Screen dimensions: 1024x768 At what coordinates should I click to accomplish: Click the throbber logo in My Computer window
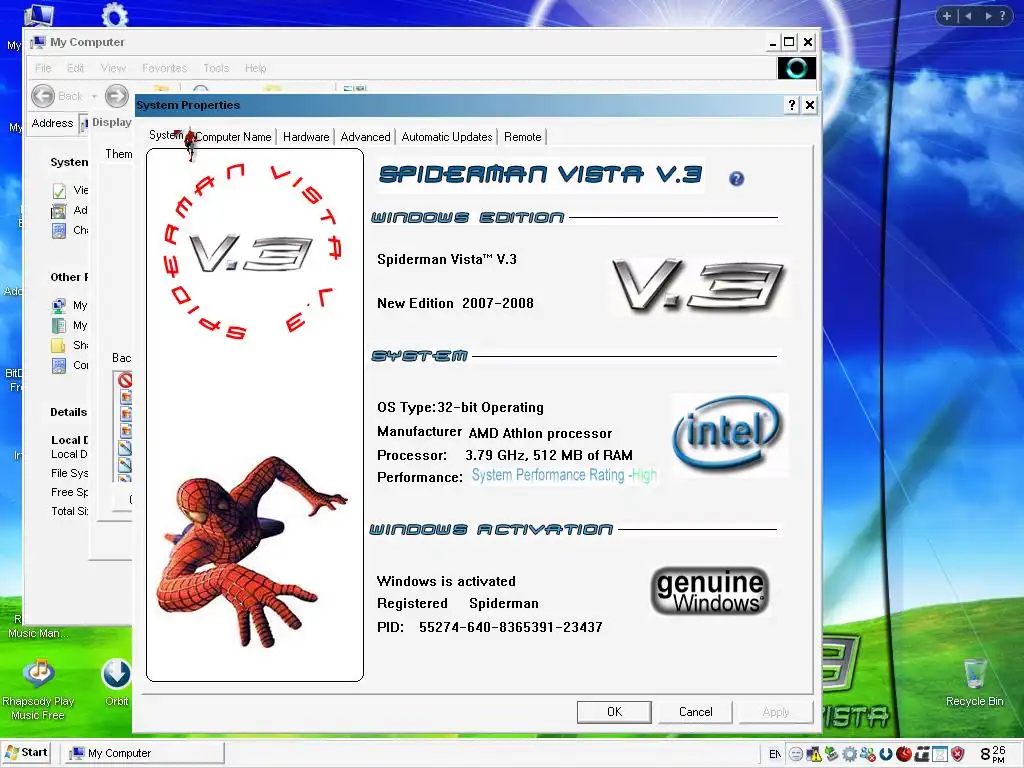[x=796, y=68]
